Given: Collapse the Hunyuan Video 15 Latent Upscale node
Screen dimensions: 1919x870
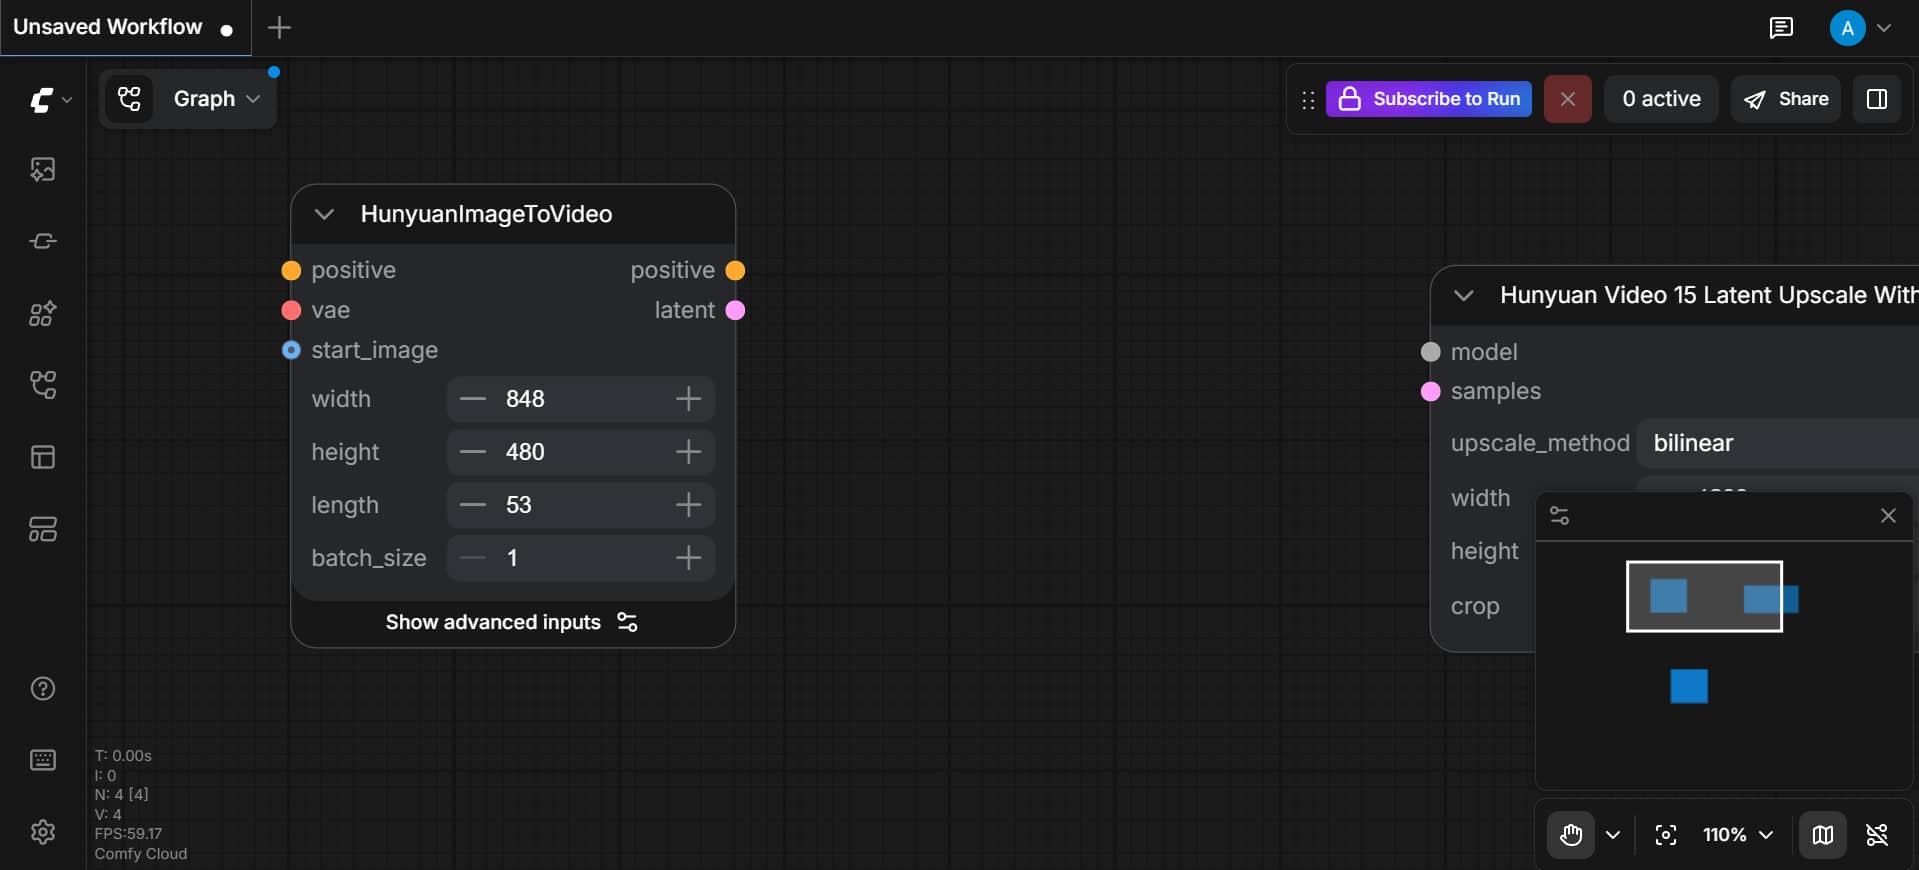Looking at the screenshot, I should click(1464, 295).
